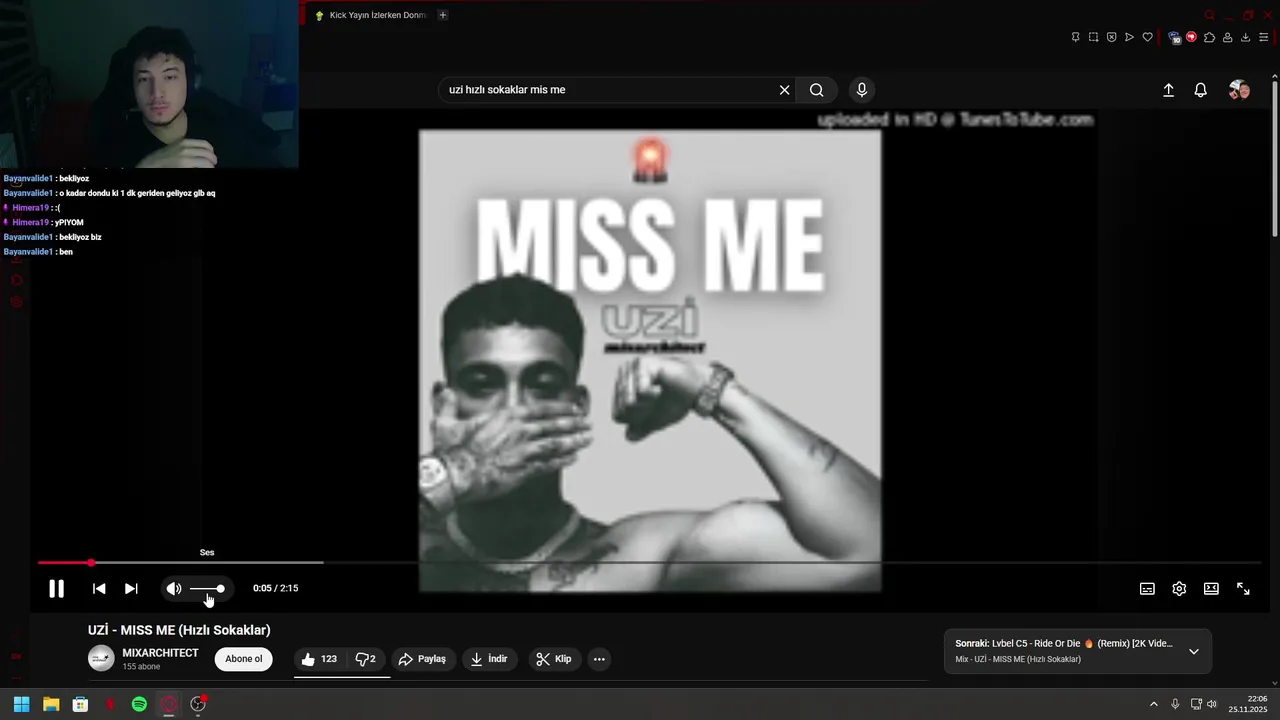
Task: Click the browser pin icon
Action: (x=1075, y=37)
